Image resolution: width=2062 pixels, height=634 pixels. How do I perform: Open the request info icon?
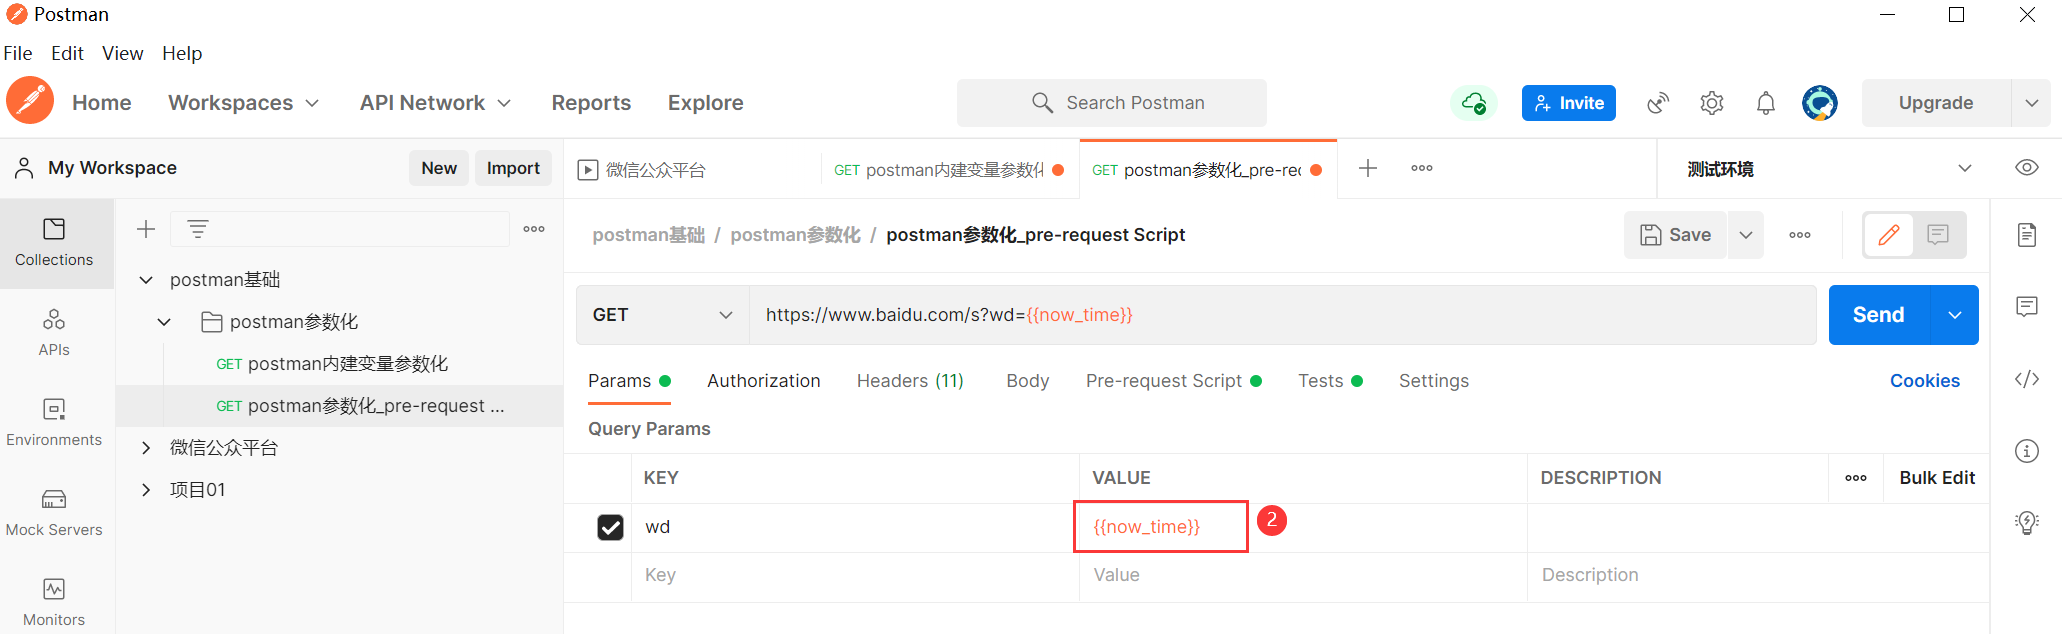click(x=2027, y=451)
